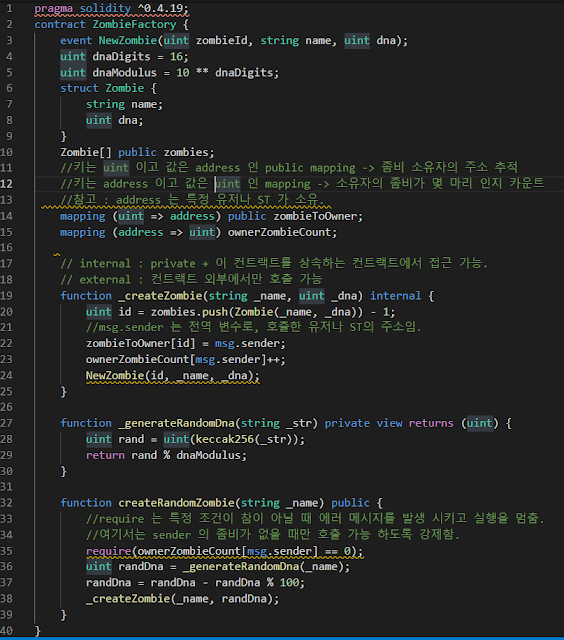This screenshot has width=564, height=640.
Task: Click the number "100" on line 37
Action: pyautogui.click(x=289, y=582)
